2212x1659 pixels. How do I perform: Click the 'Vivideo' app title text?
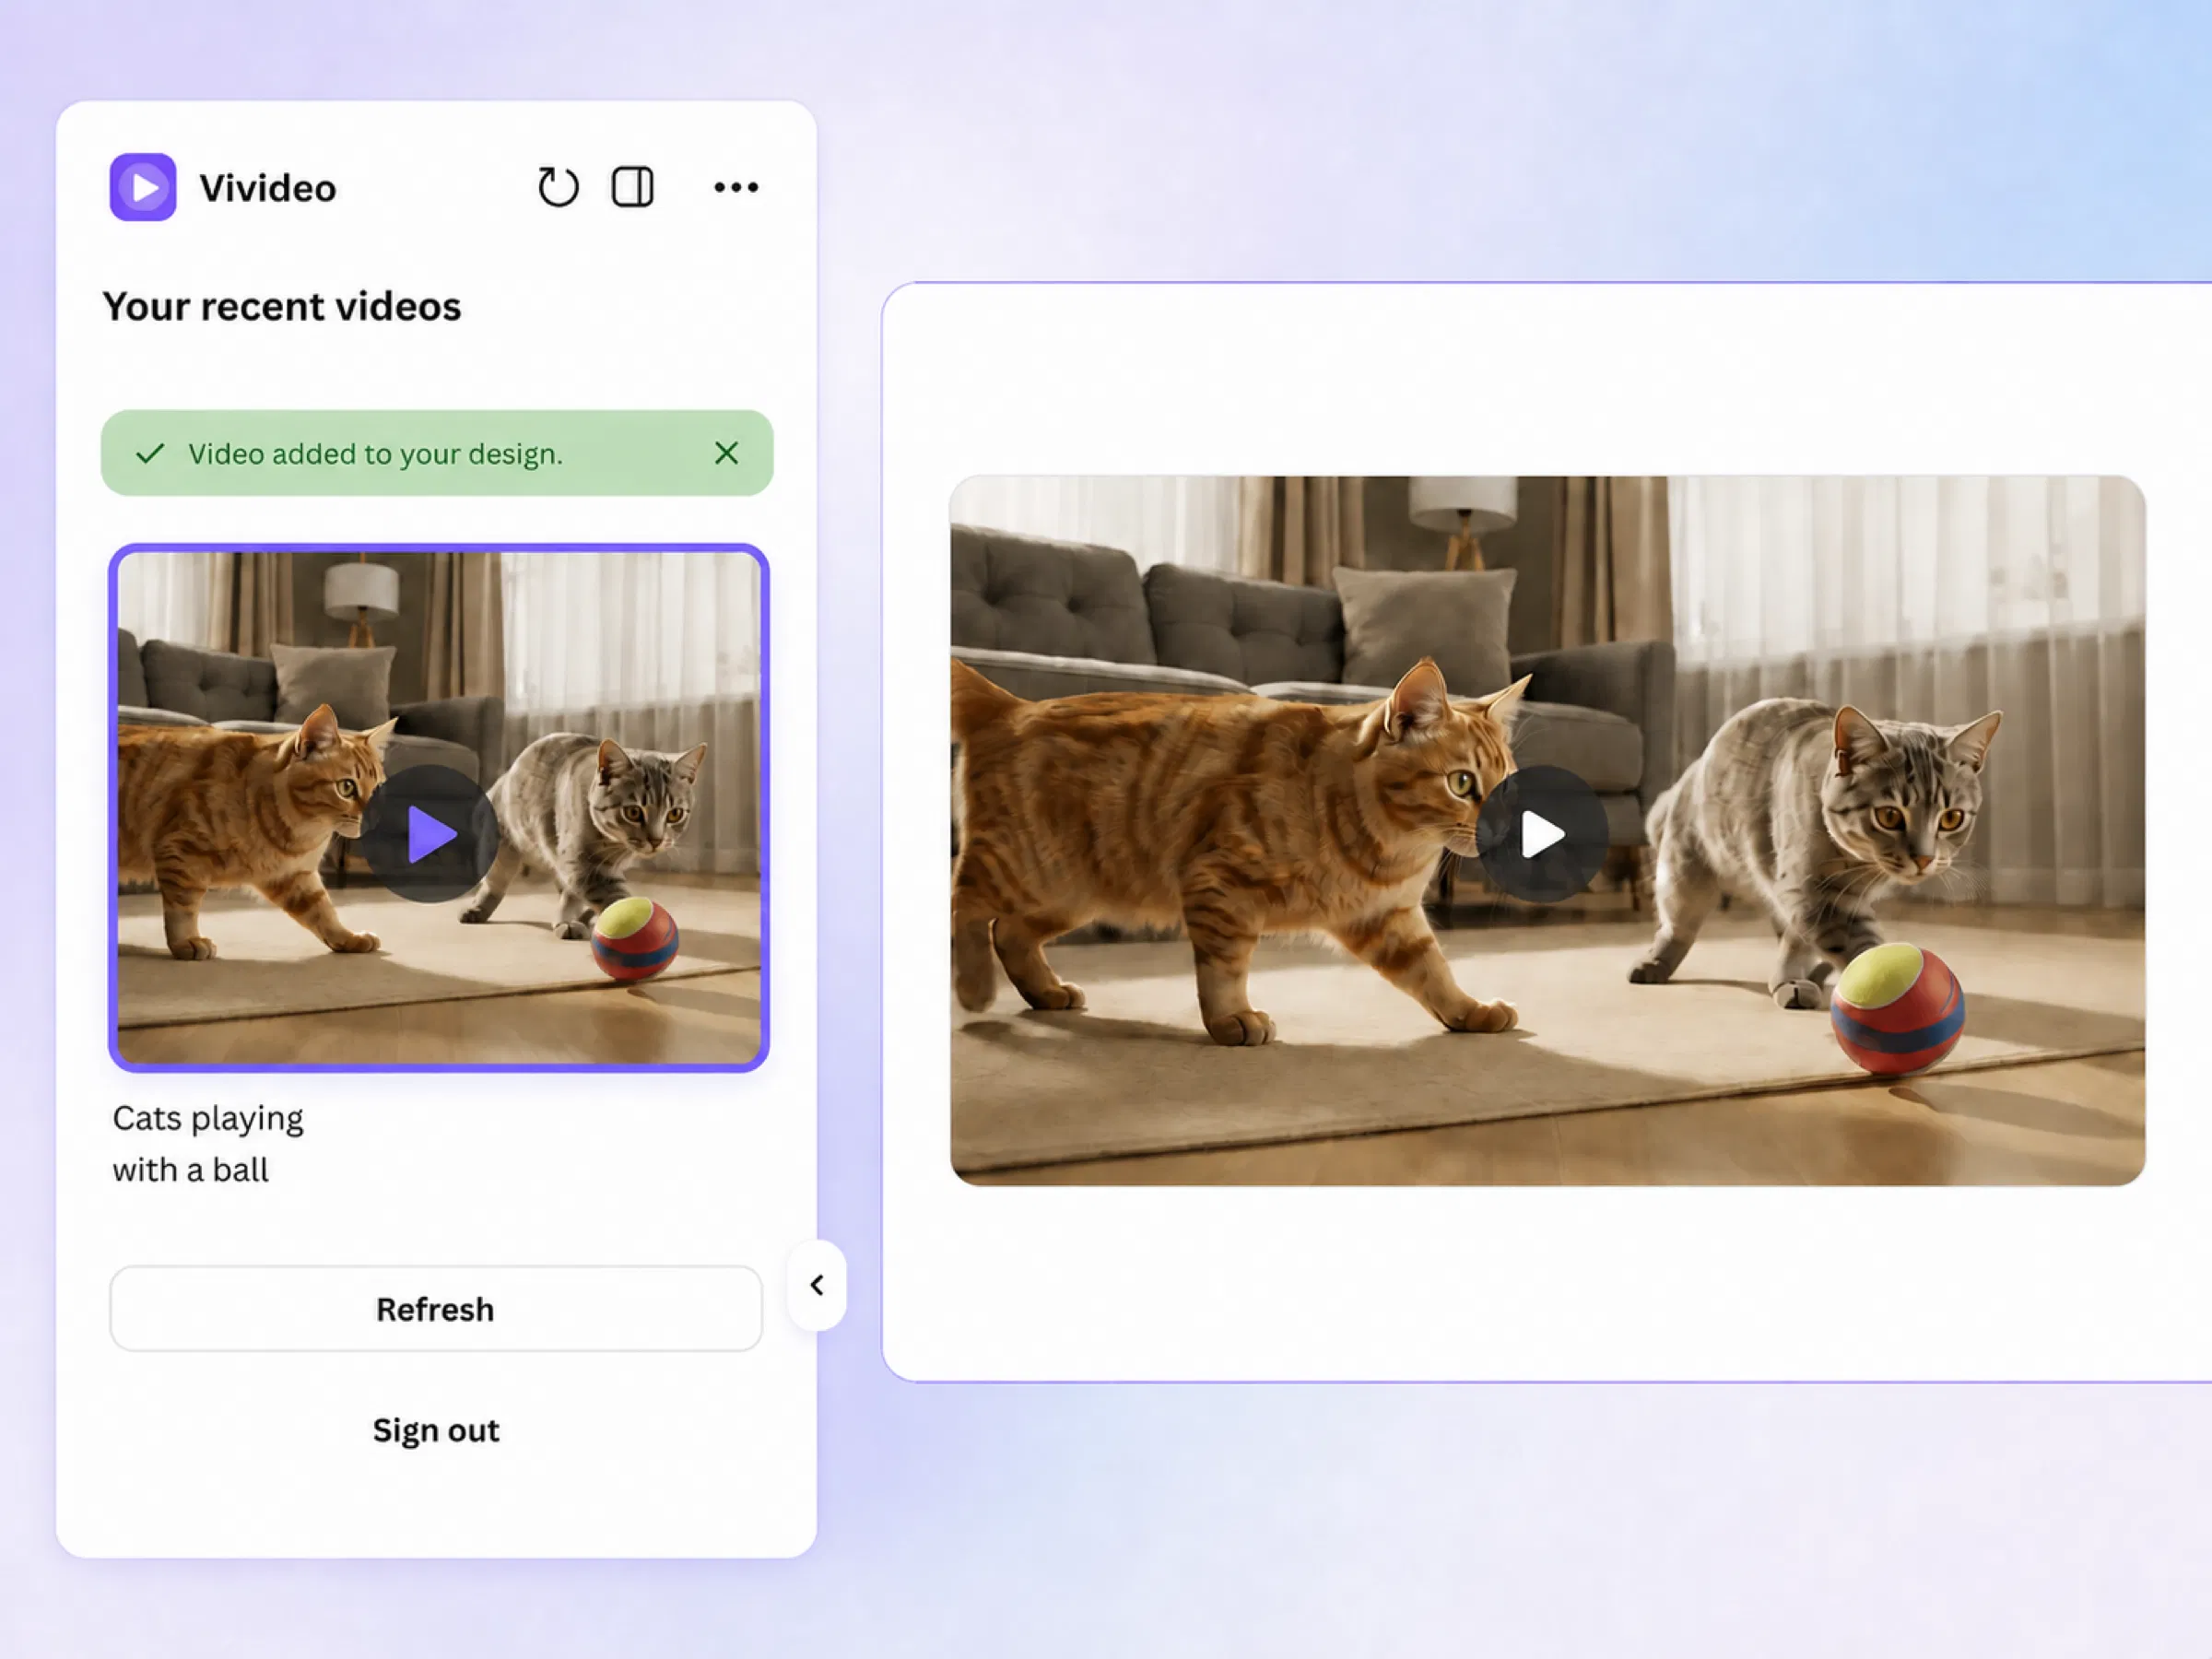(x=268, y=188)
